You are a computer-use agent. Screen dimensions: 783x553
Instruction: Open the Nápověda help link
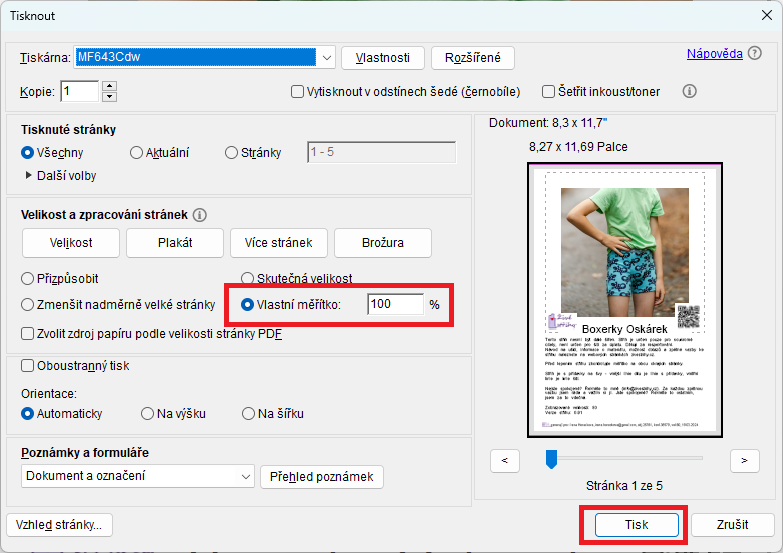714,54
